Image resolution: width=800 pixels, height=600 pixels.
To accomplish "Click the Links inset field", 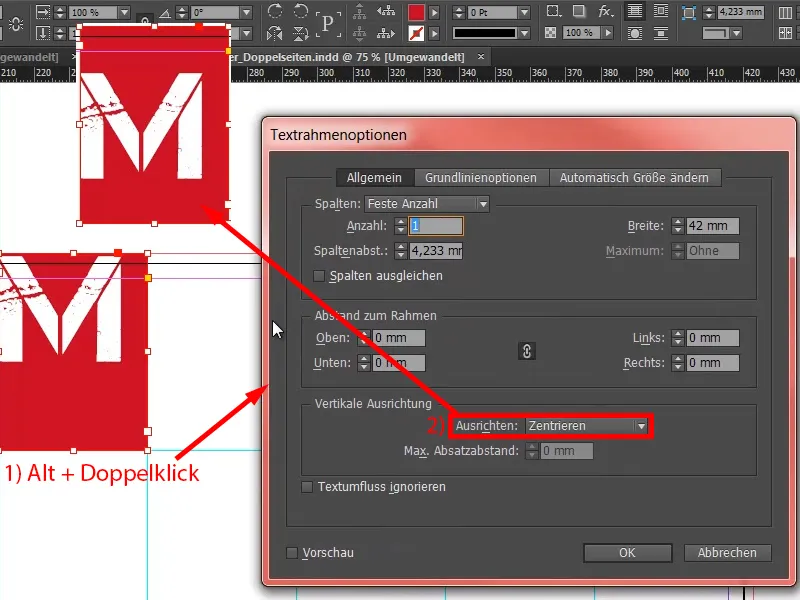I will [712, 338].
